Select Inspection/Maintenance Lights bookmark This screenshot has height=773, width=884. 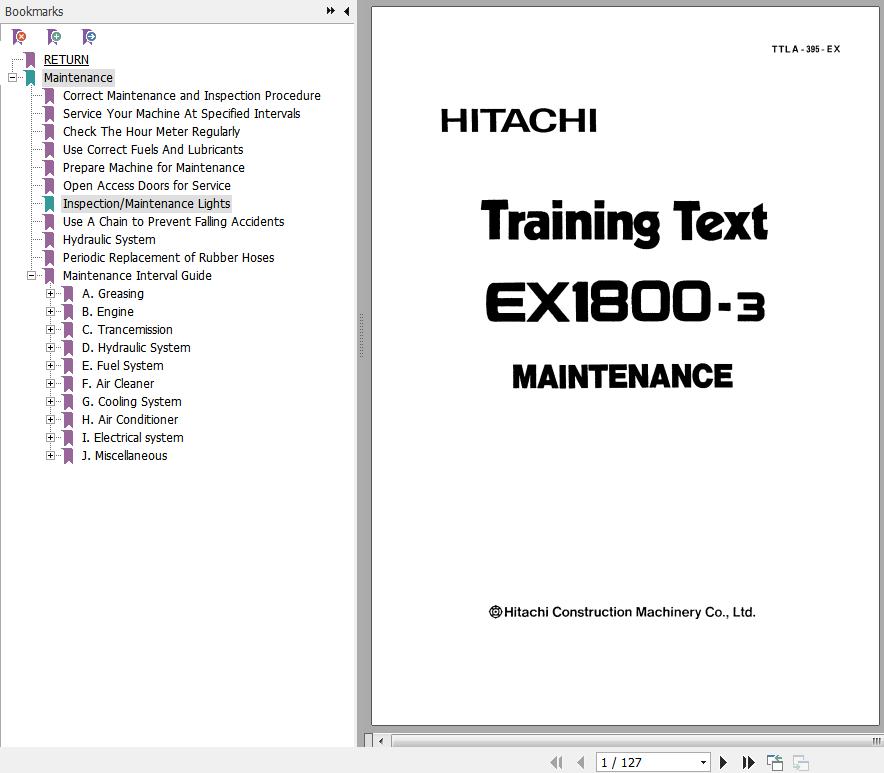click(147, 204)
